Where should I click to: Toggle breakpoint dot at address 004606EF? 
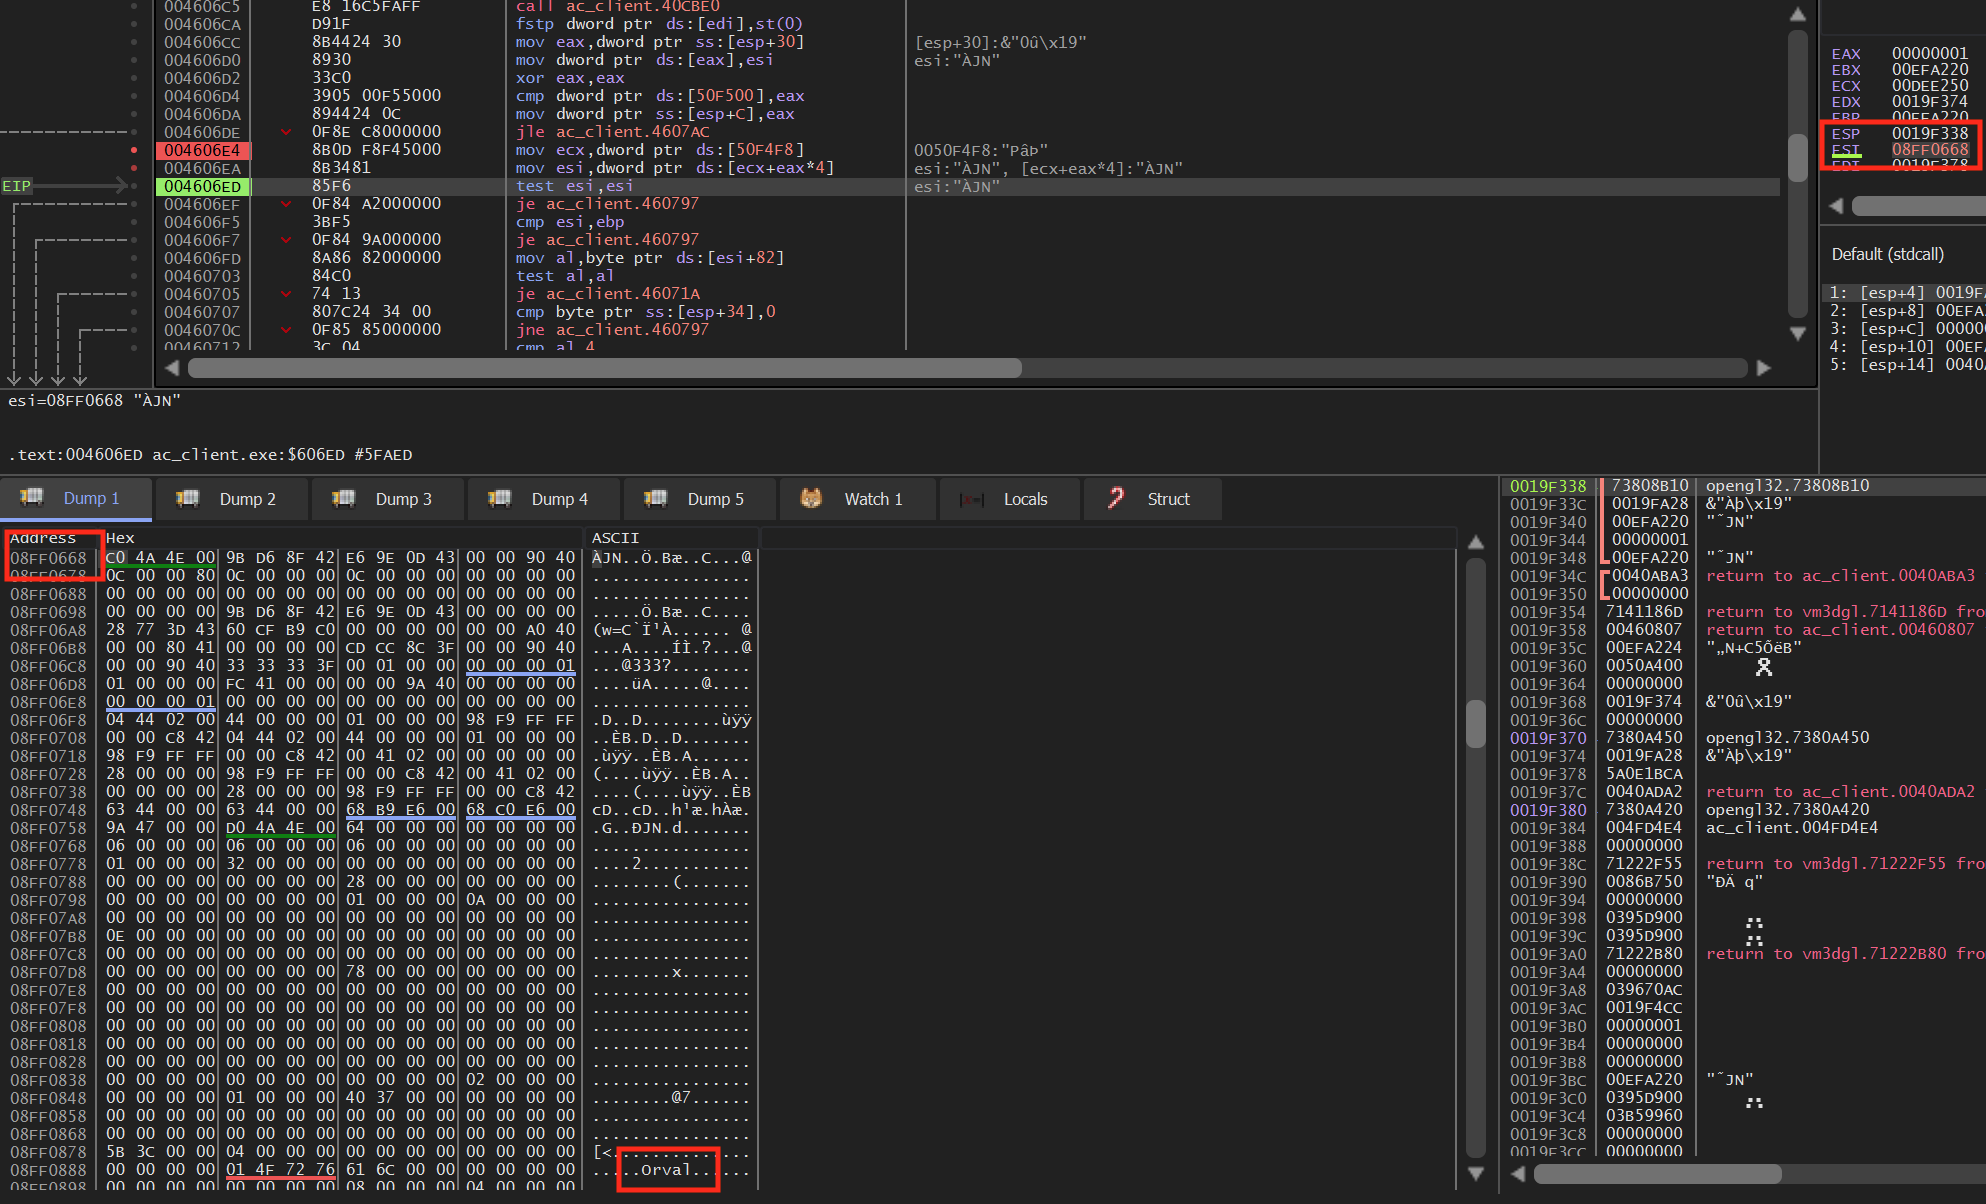[134, 204]
